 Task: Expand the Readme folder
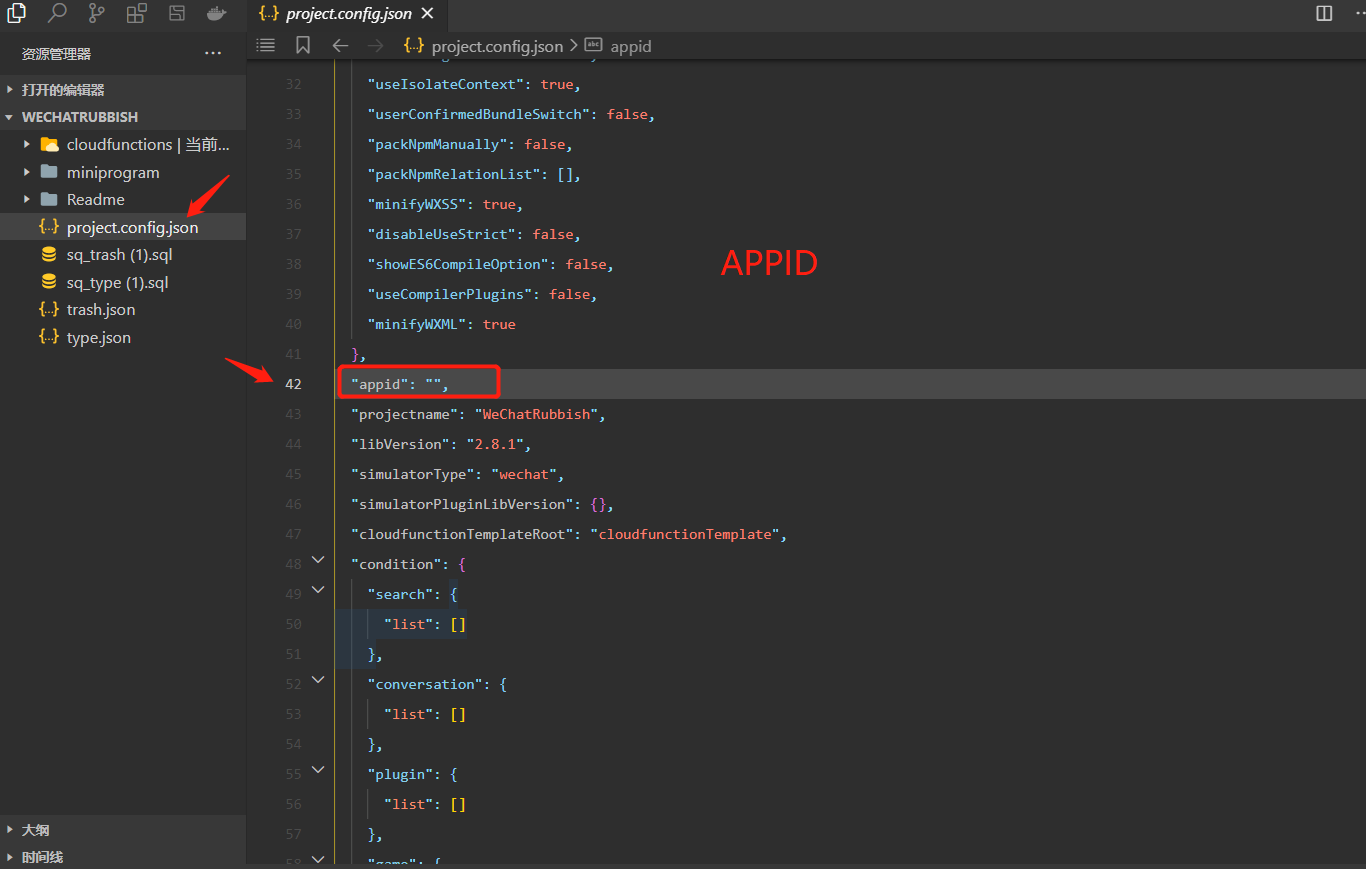click(27, 200)
